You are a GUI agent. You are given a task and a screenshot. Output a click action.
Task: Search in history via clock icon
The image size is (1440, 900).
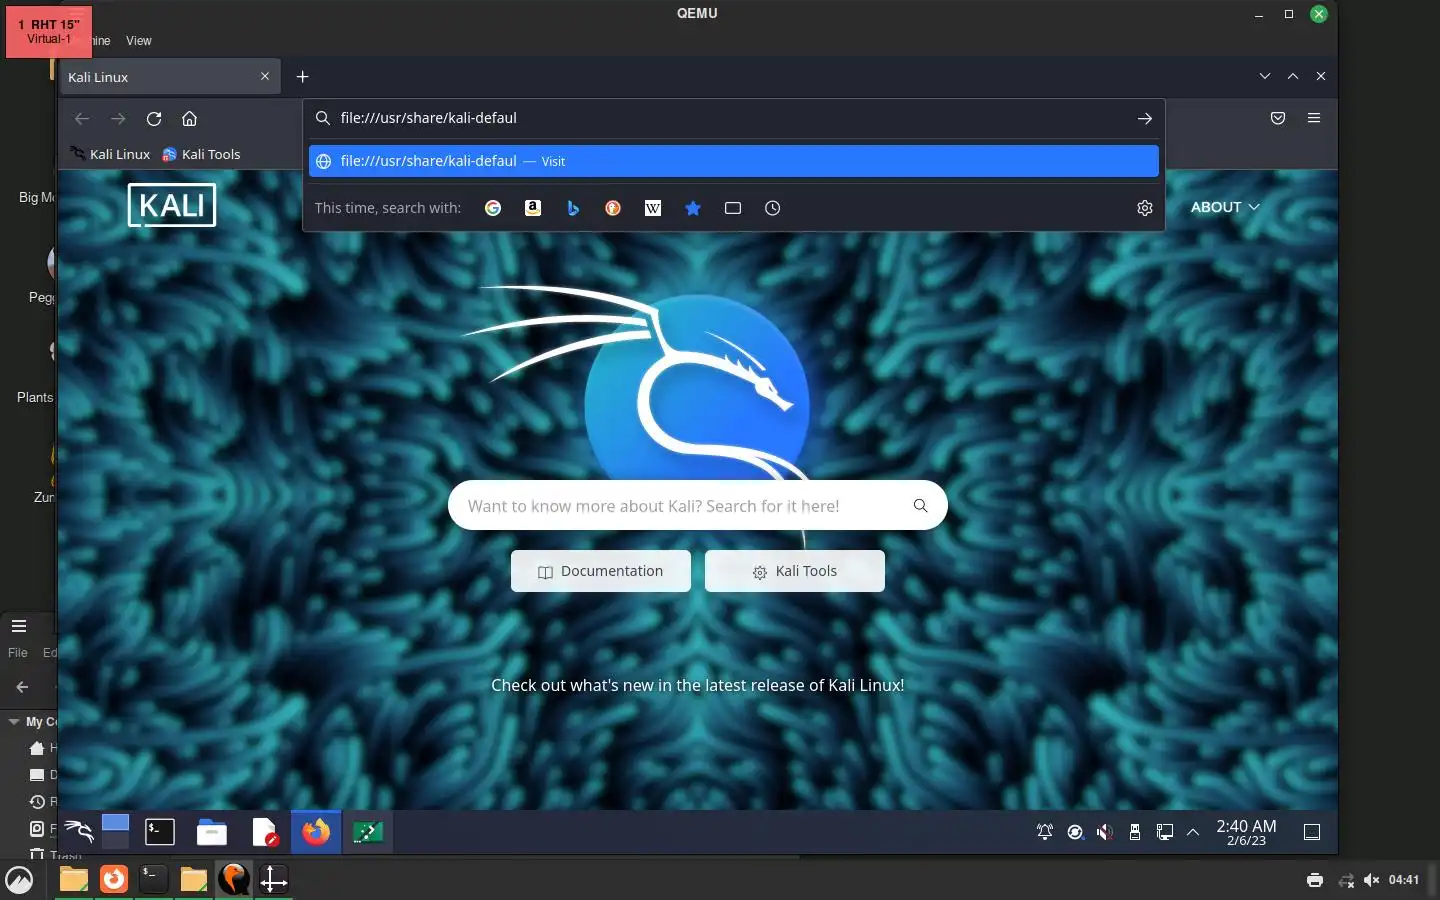(773, 208)
